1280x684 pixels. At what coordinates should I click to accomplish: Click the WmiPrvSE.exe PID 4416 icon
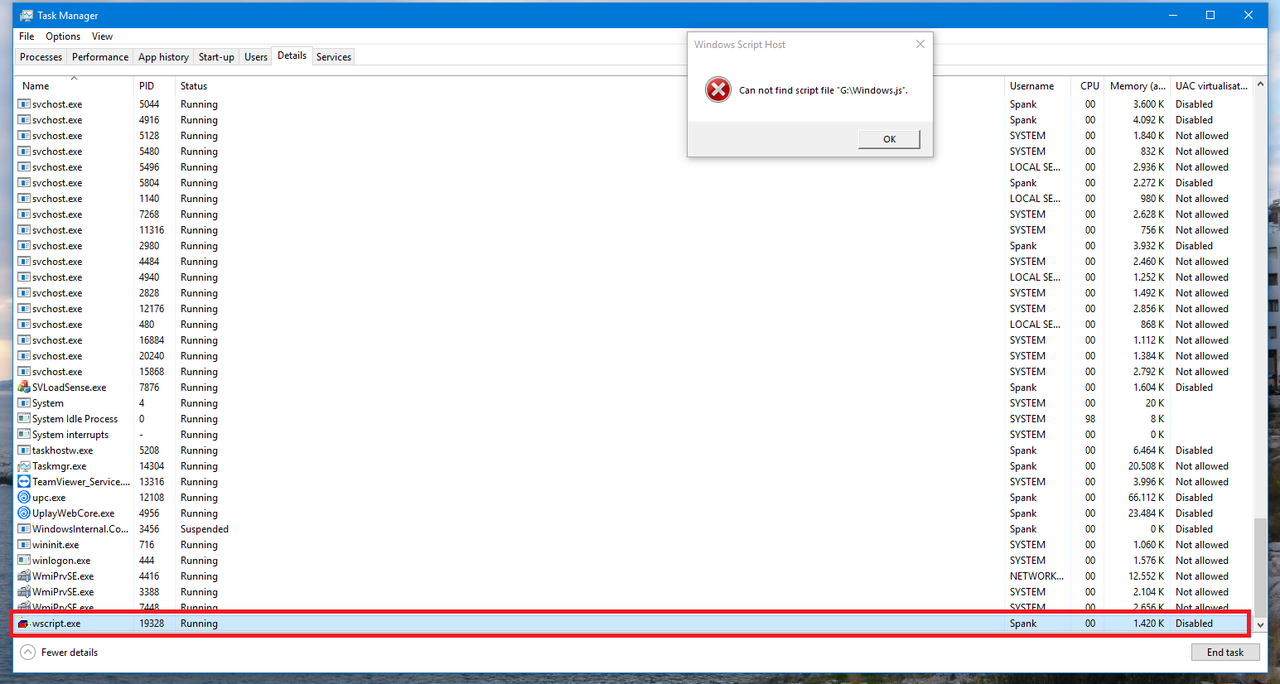pyautogui.click(x=24, y=576)
